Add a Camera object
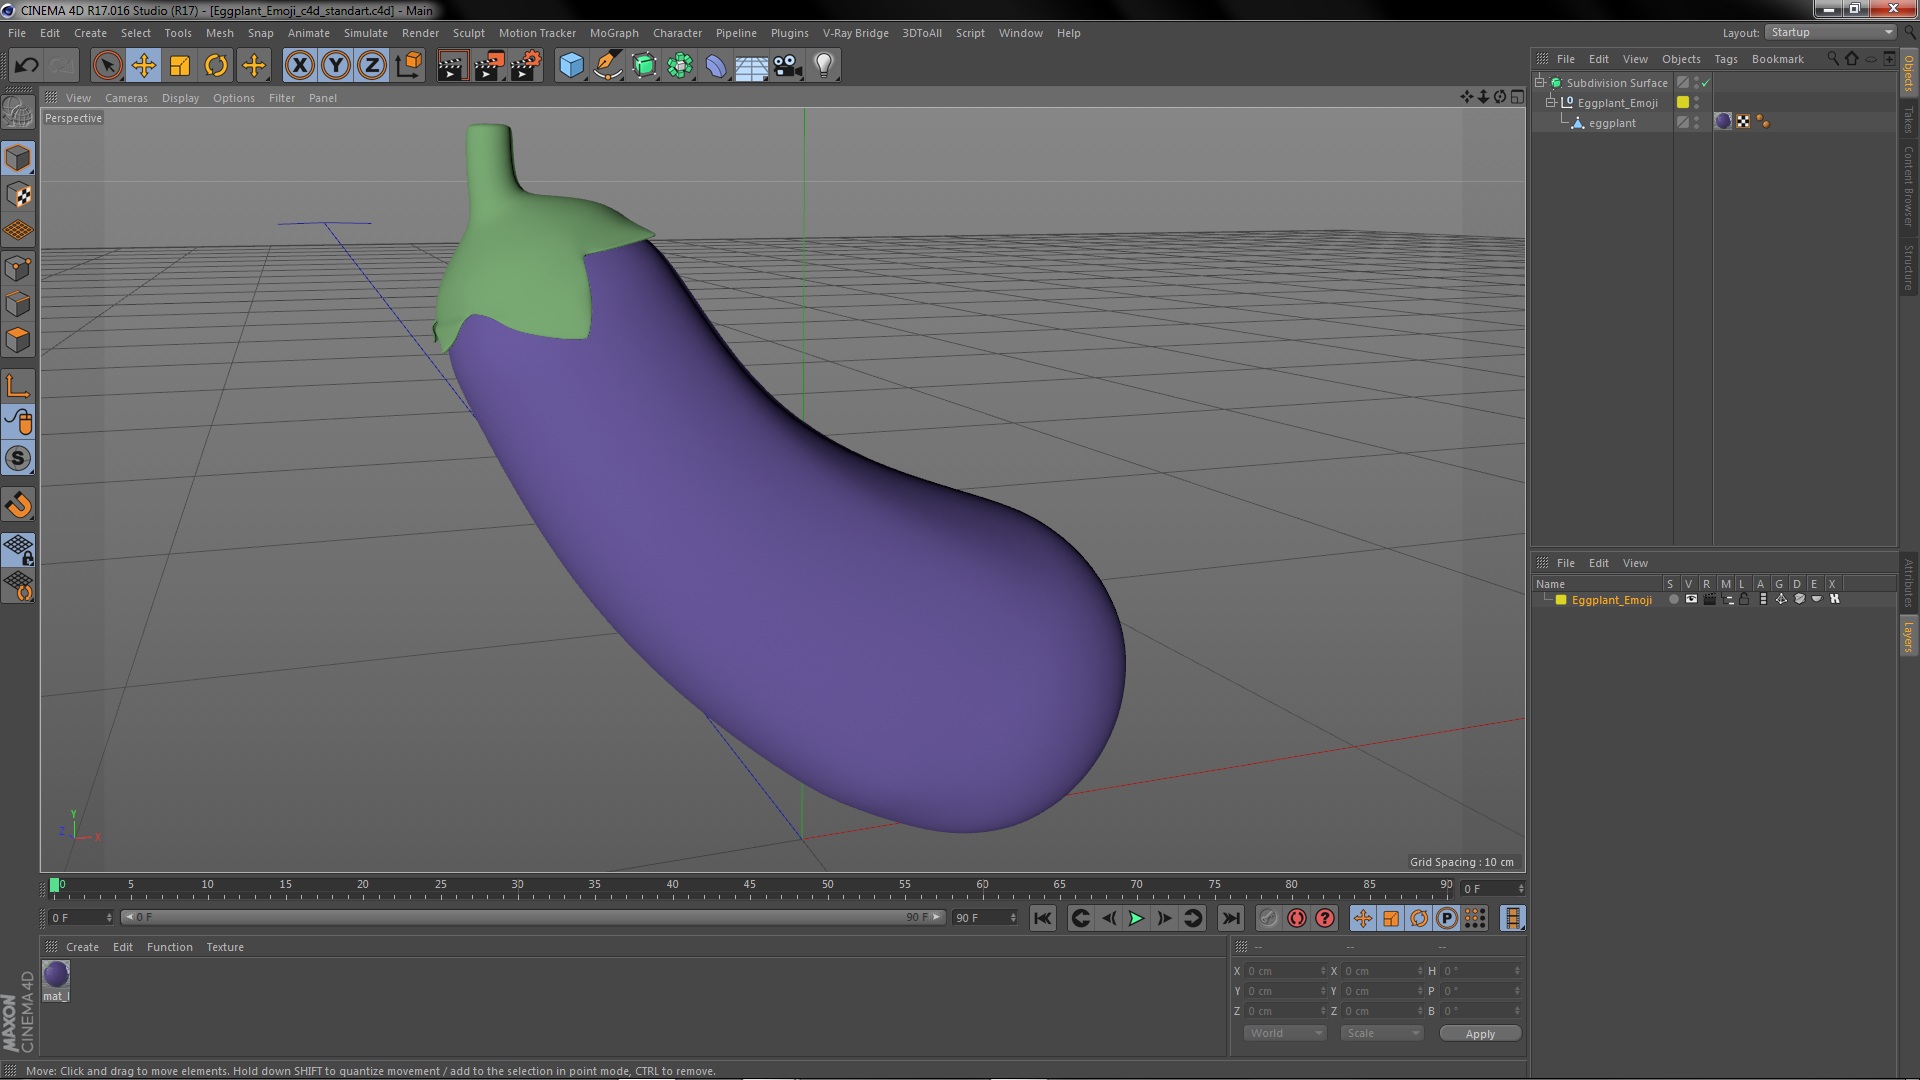1920x1080 pixels. click(x=788, y=66)
